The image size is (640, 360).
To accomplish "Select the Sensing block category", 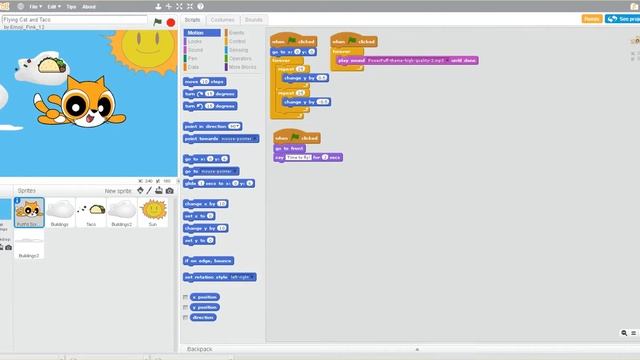I will point(242,50).
